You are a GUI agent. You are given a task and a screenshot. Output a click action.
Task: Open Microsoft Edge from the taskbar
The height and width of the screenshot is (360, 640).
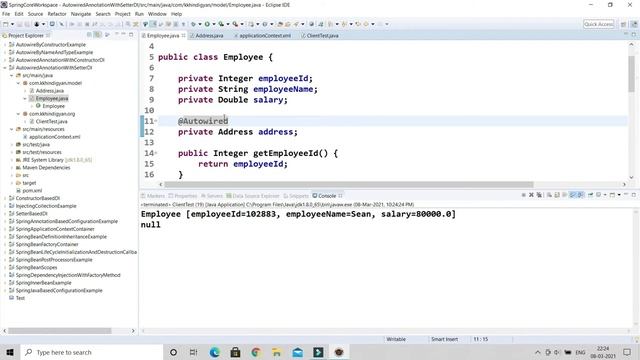point(215,352)
